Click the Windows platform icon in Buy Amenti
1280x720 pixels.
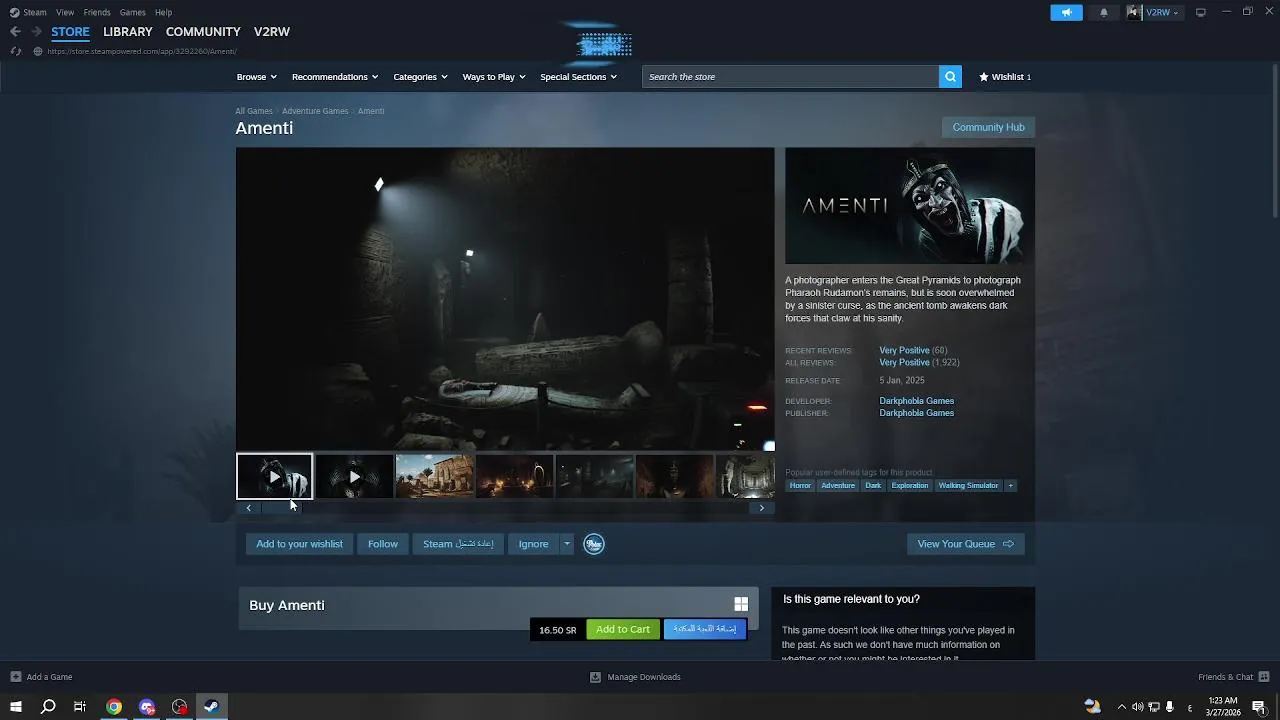pyautogui.click(x=741, y=604)
